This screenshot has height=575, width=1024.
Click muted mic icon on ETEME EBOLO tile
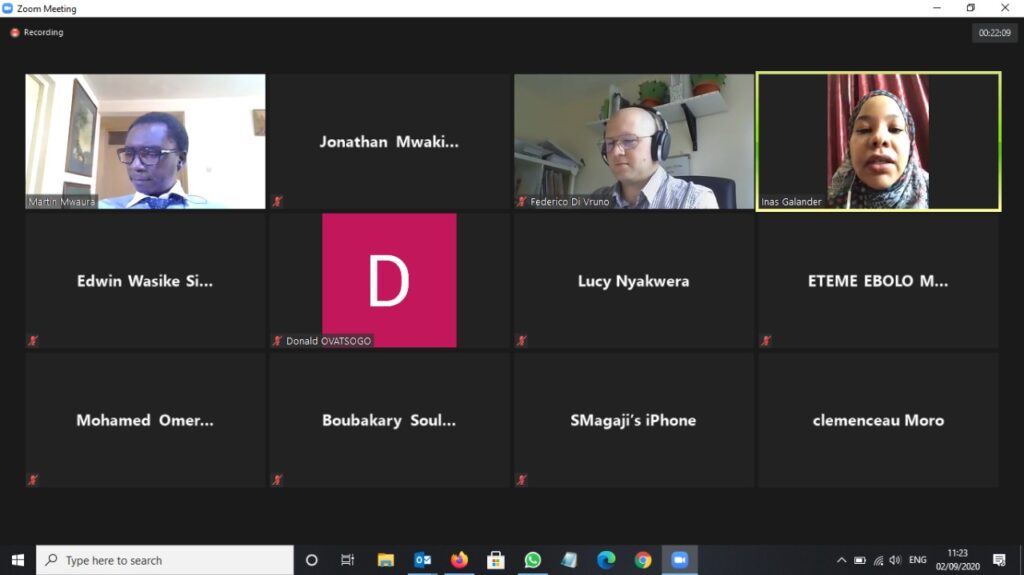pyautogui.click(x=766, y=340)
